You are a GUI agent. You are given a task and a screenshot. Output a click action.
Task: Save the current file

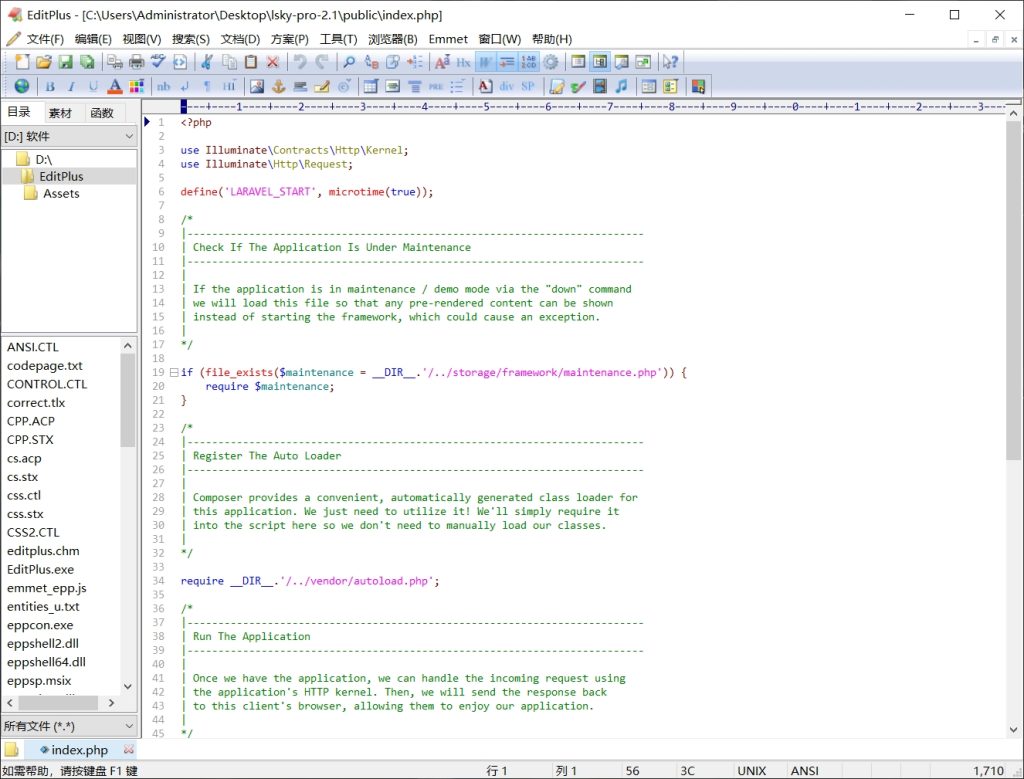pos(65,61)
